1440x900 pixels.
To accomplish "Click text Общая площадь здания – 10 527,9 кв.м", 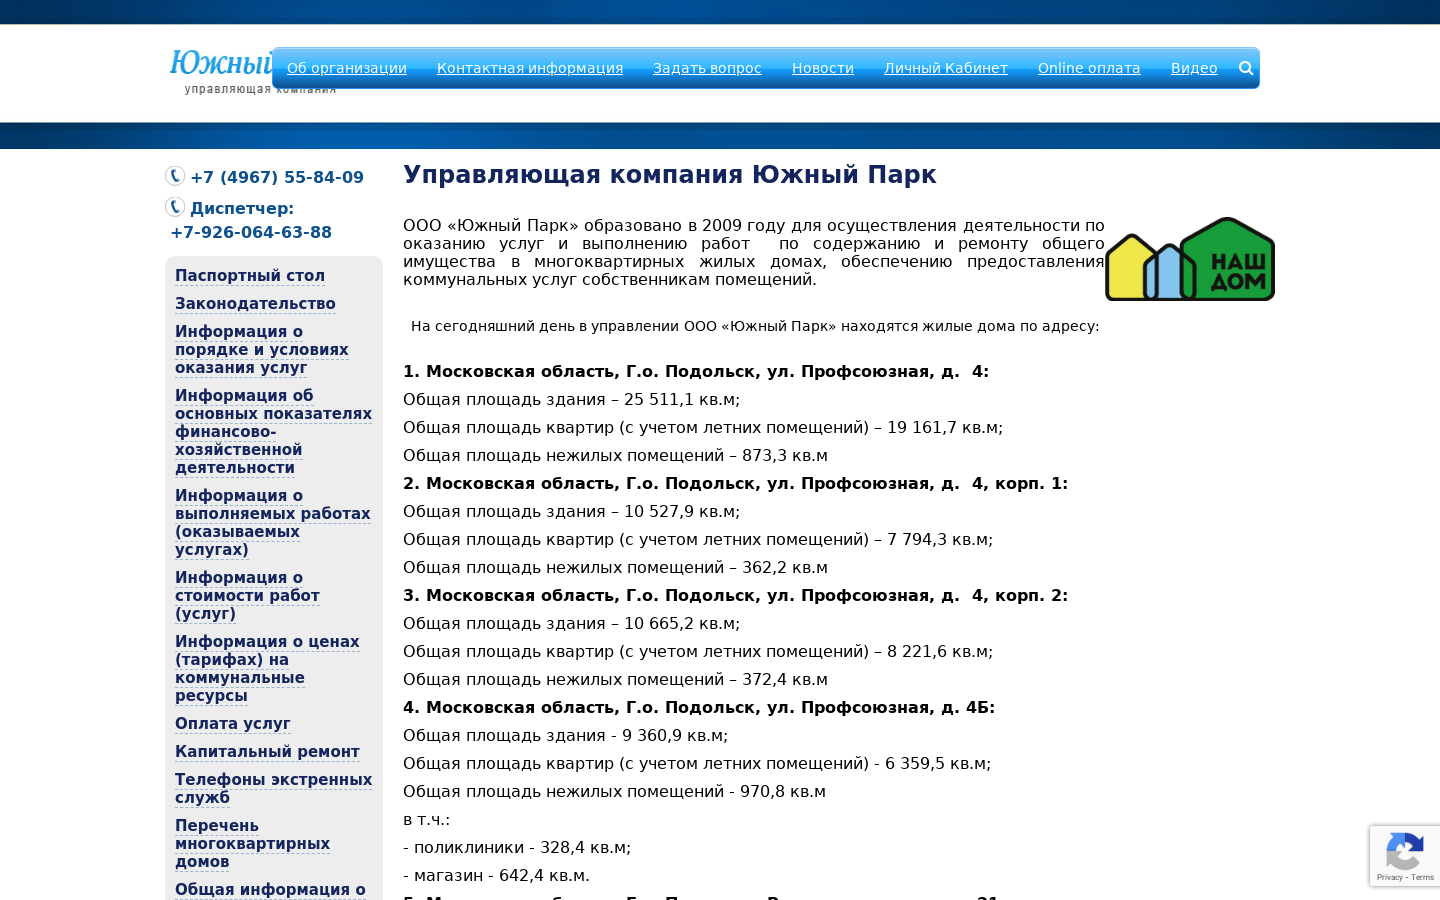I will (571, 512).
